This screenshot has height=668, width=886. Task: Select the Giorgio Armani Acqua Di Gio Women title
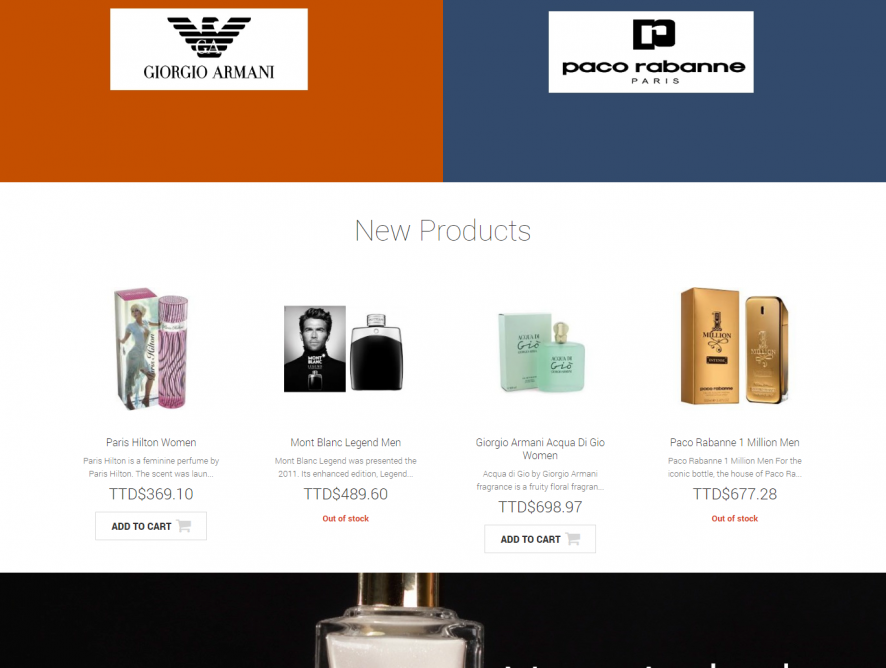coord(540,449)
